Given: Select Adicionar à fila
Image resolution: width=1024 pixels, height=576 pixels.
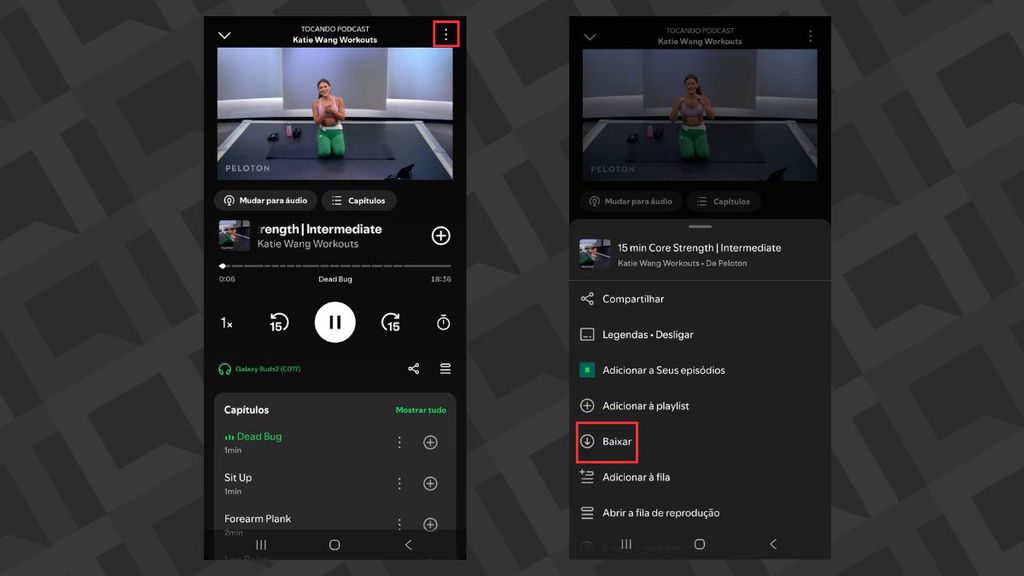Looking at the screenshot, I should (x=700, y=477).
